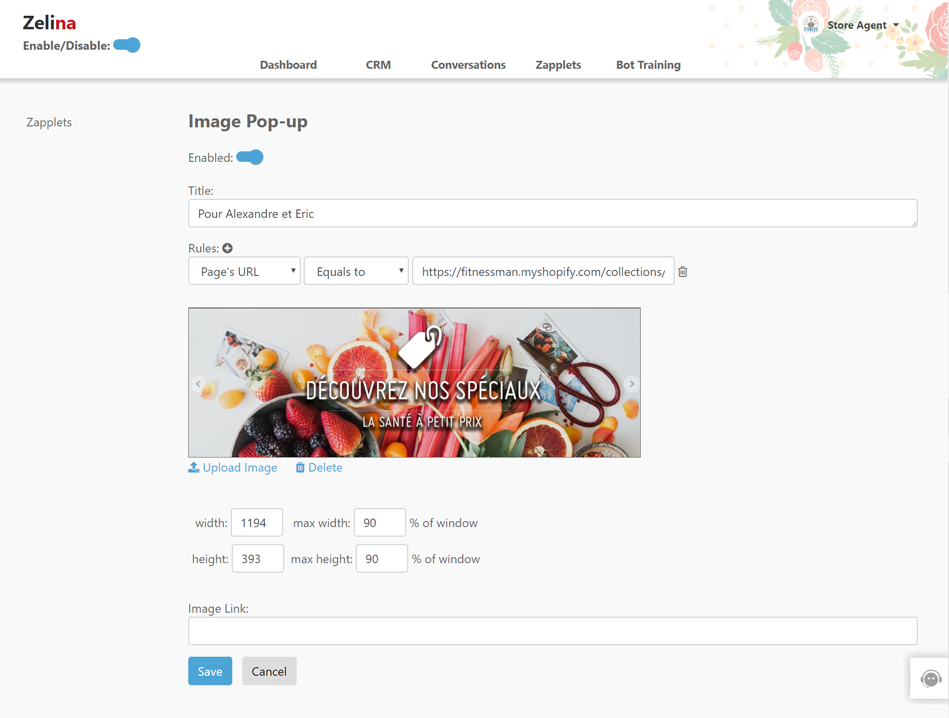The width and height of the screenshot is (949, 718).
Task: Focus the Image Link field
Action: click(553, 631)
